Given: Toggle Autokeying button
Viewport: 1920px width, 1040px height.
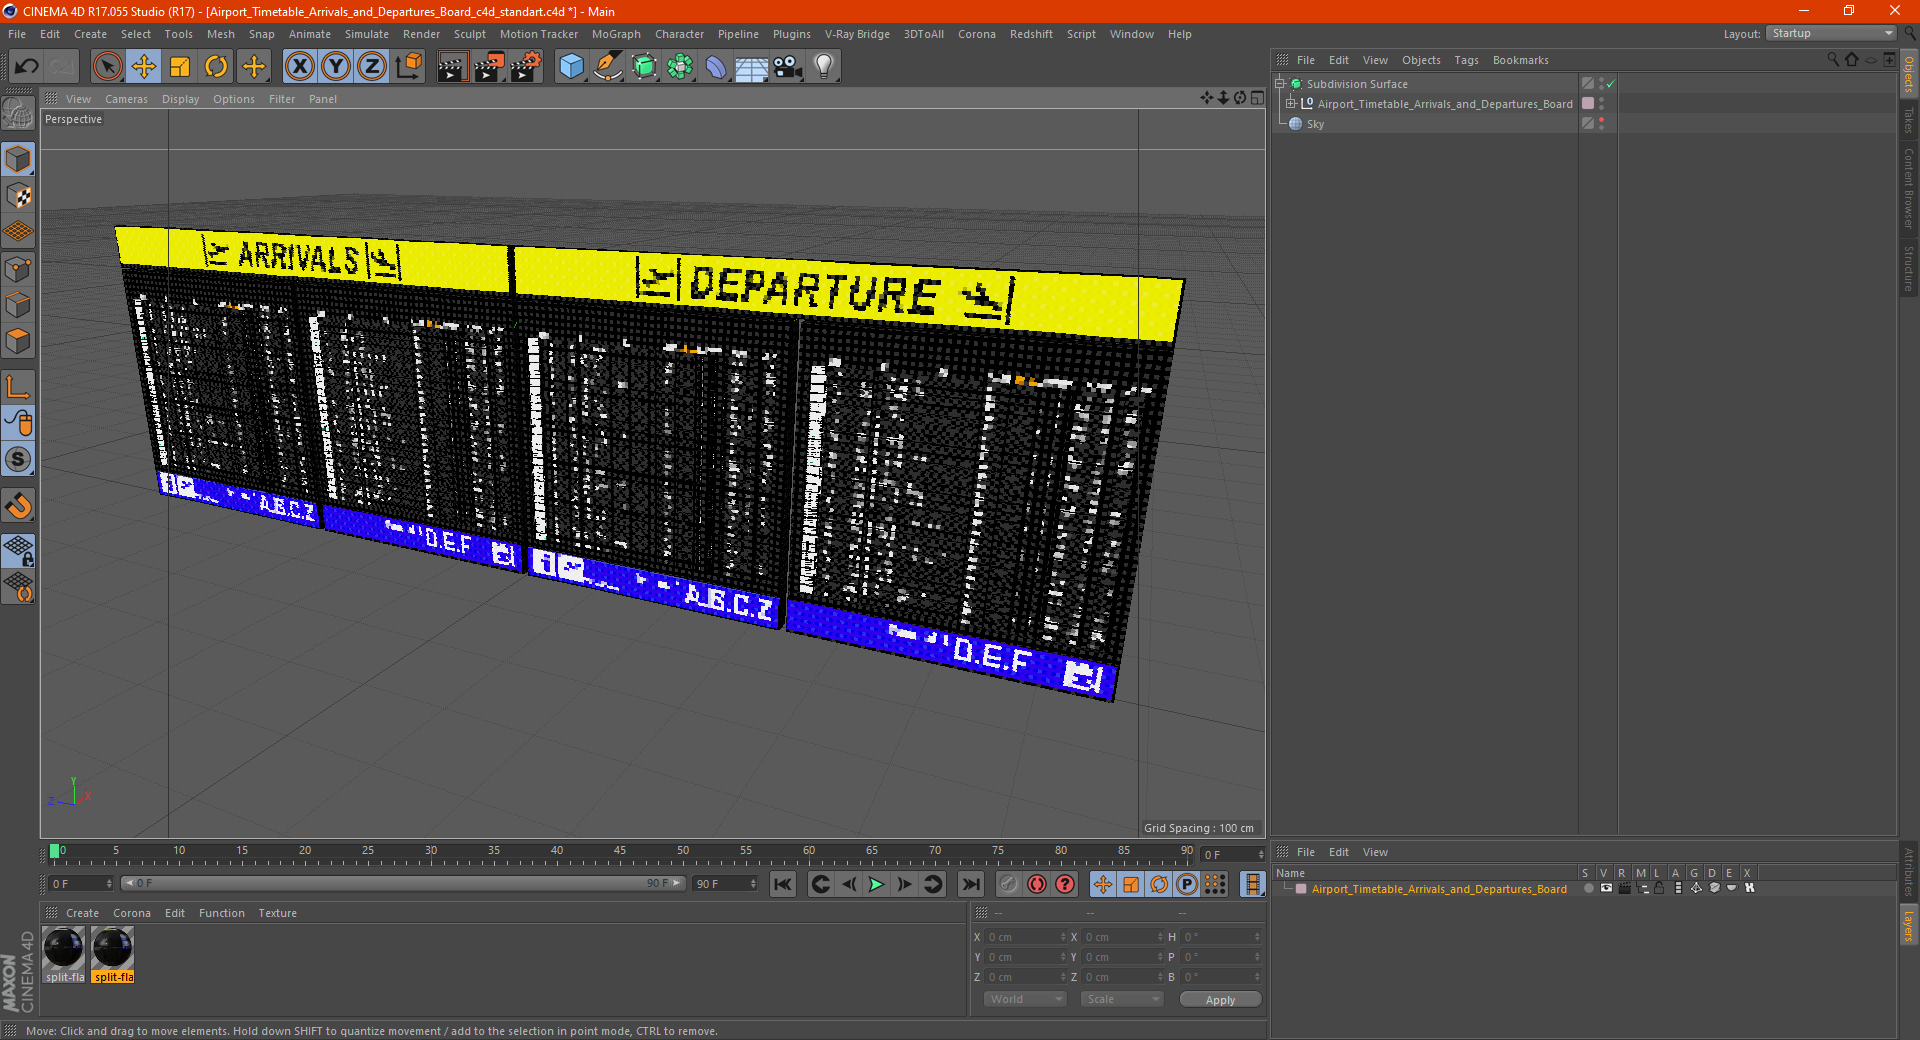Looking at the screenshot, I should point(1037,884).
